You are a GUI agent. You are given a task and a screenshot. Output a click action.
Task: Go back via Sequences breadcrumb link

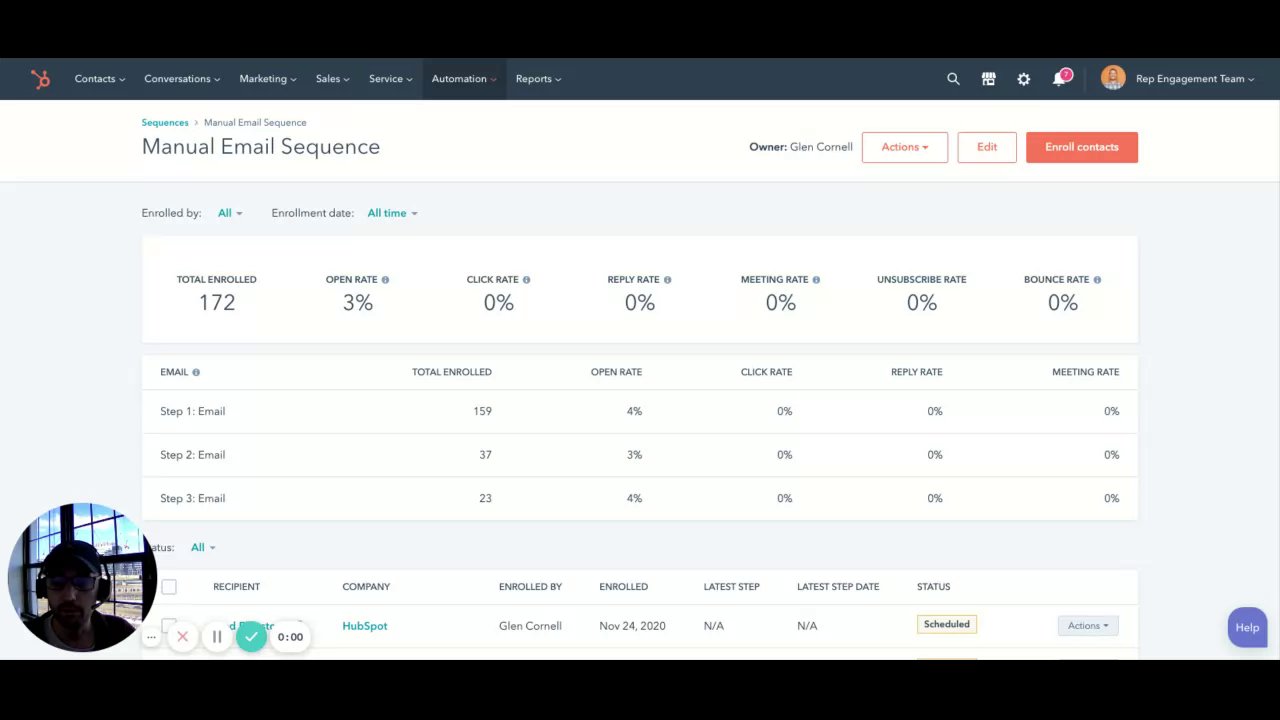pos(165,123)
